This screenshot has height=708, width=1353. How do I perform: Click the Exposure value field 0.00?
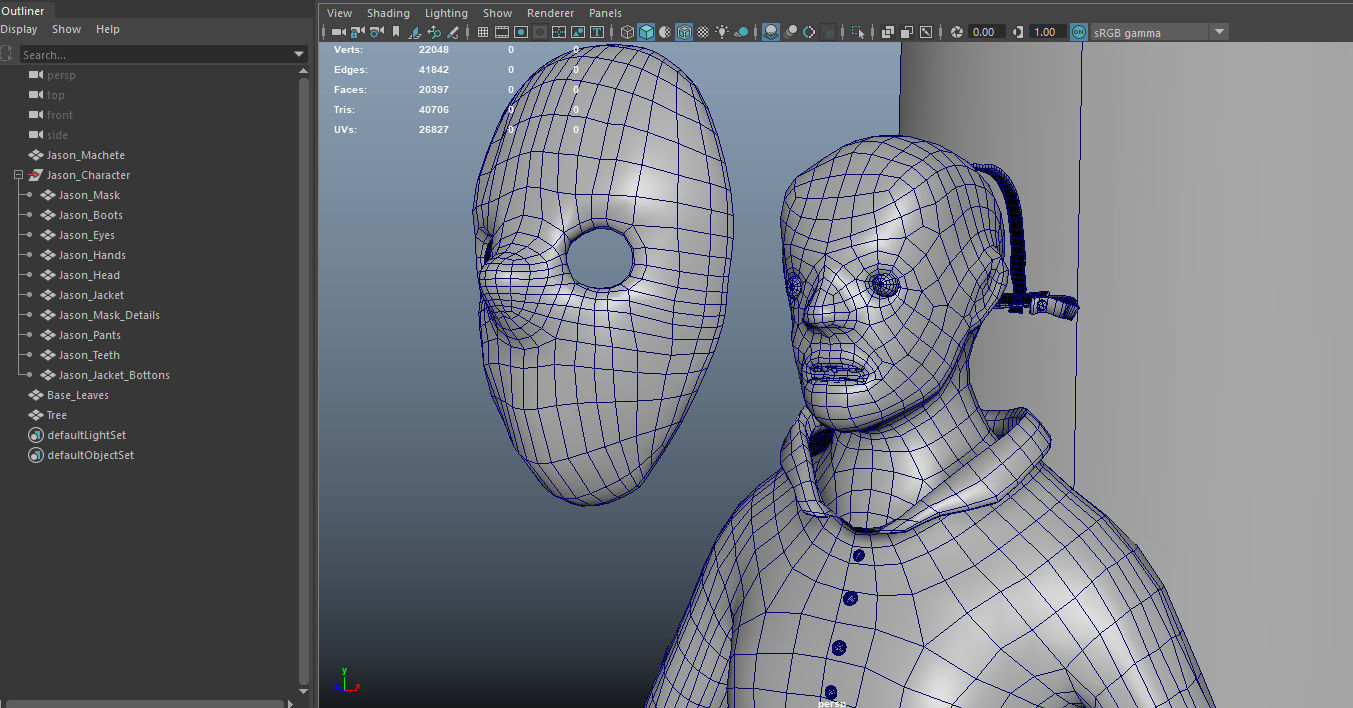987,32
